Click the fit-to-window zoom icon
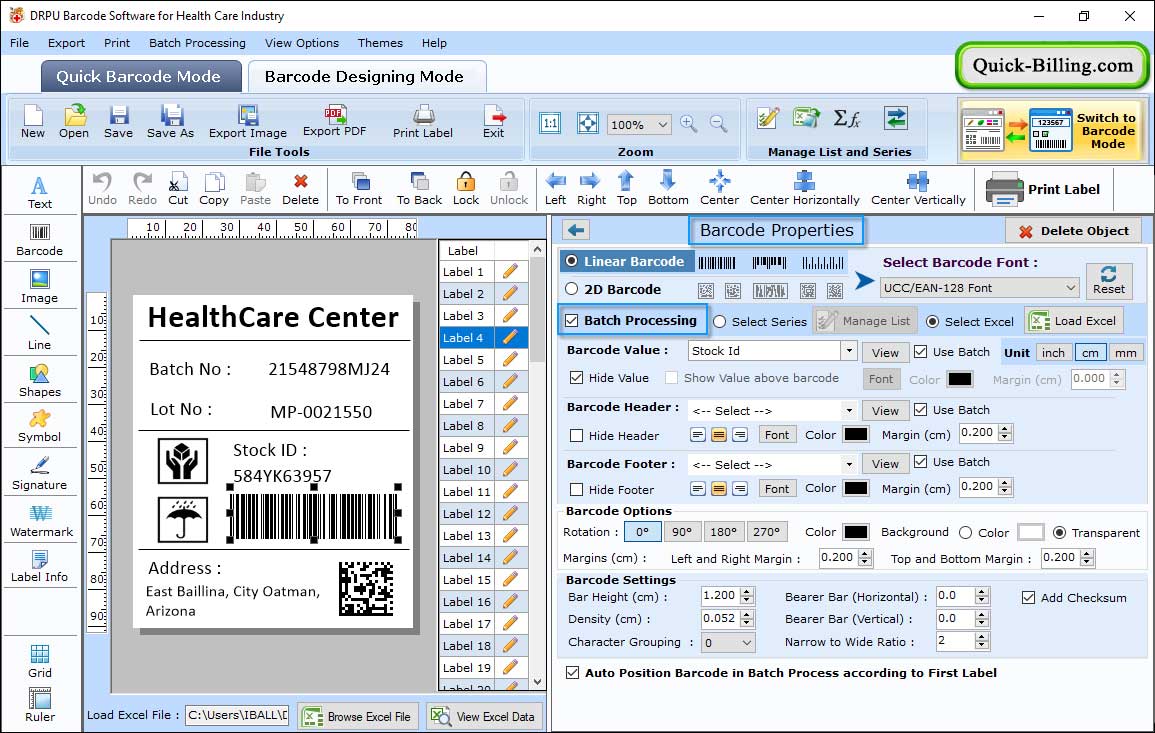 pos(588,123)
